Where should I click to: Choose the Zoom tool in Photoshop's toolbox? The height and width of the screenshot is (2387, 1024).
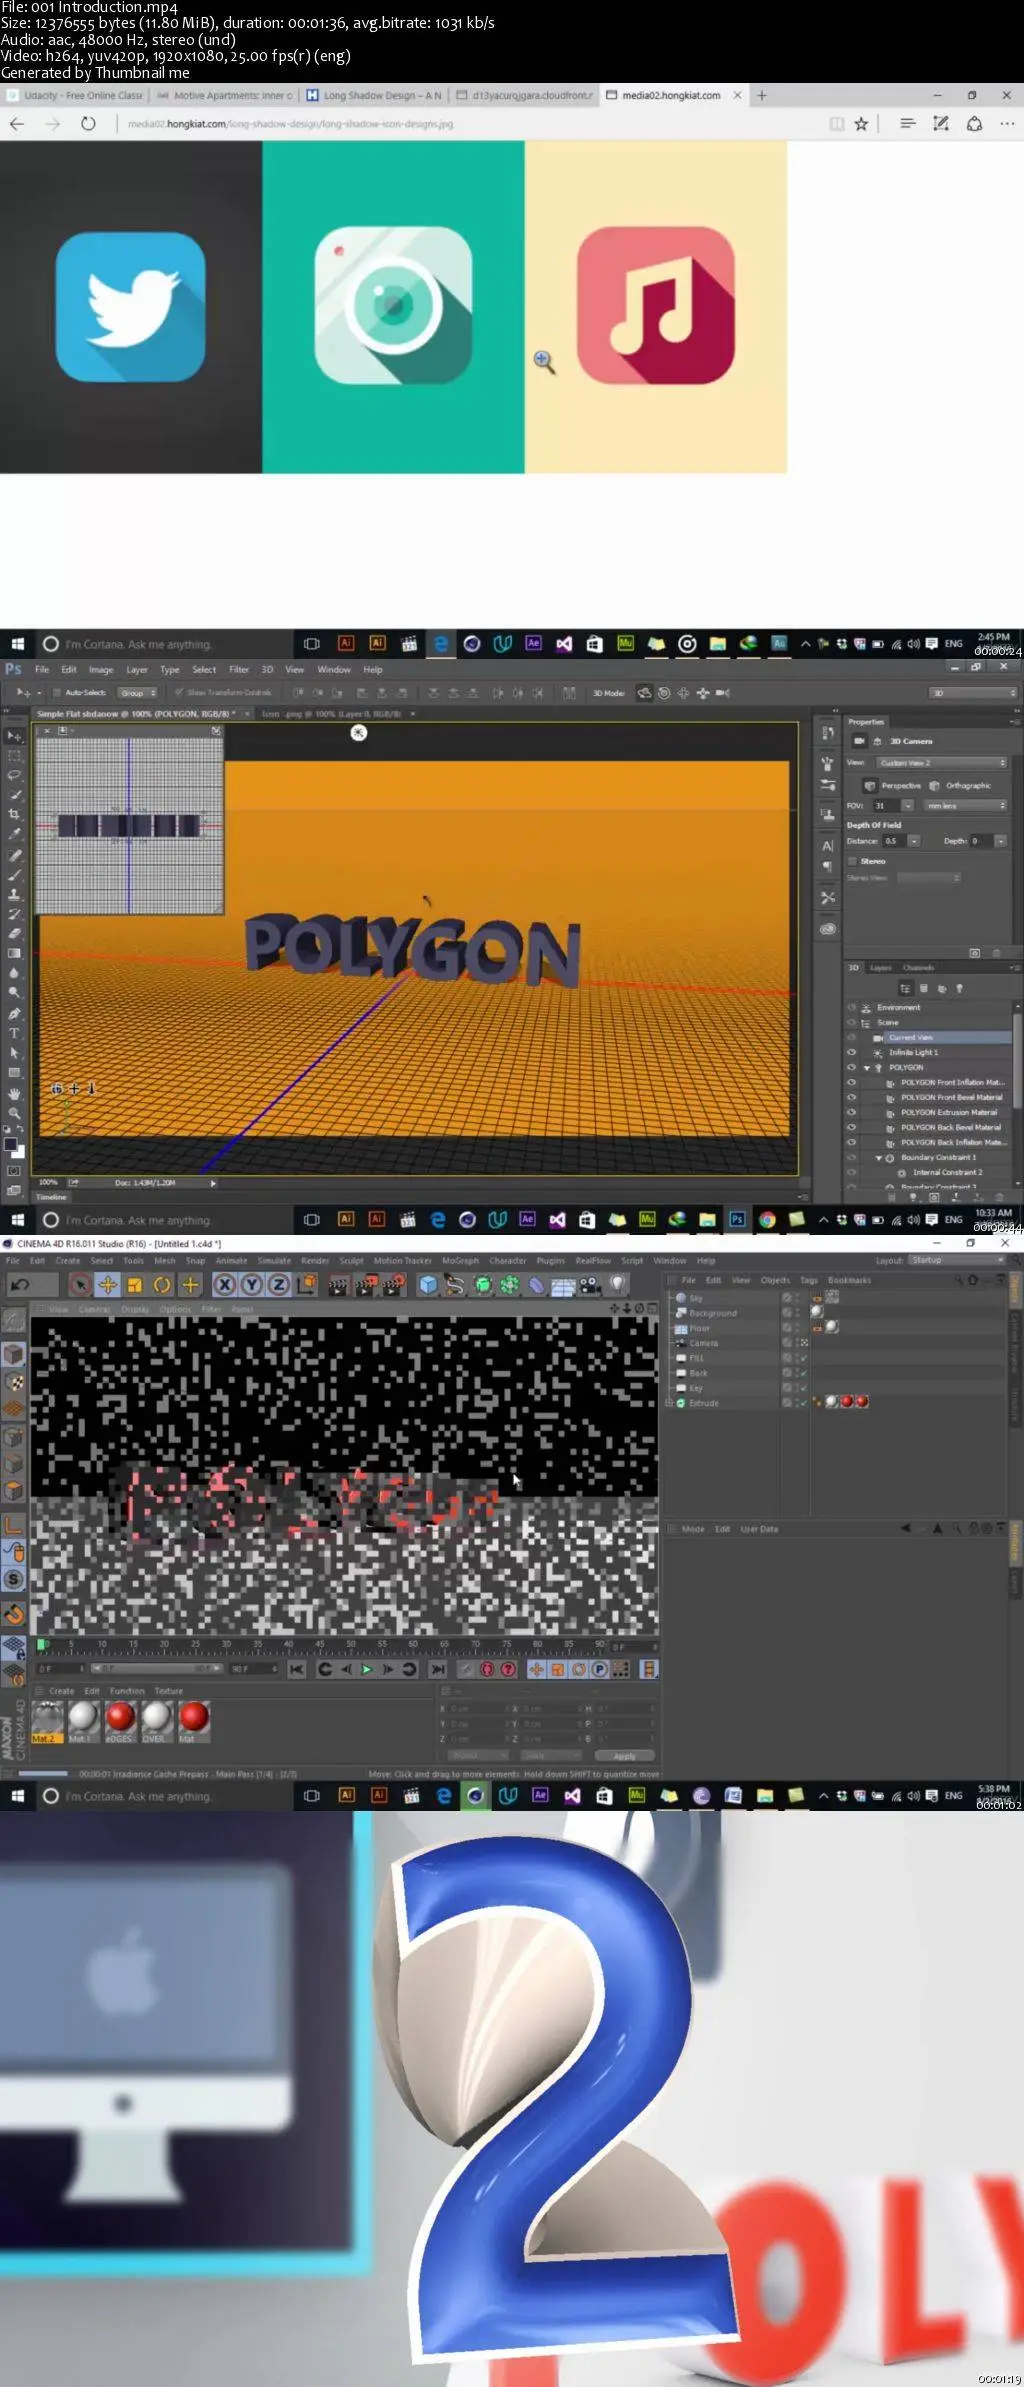coord(14,1112)
